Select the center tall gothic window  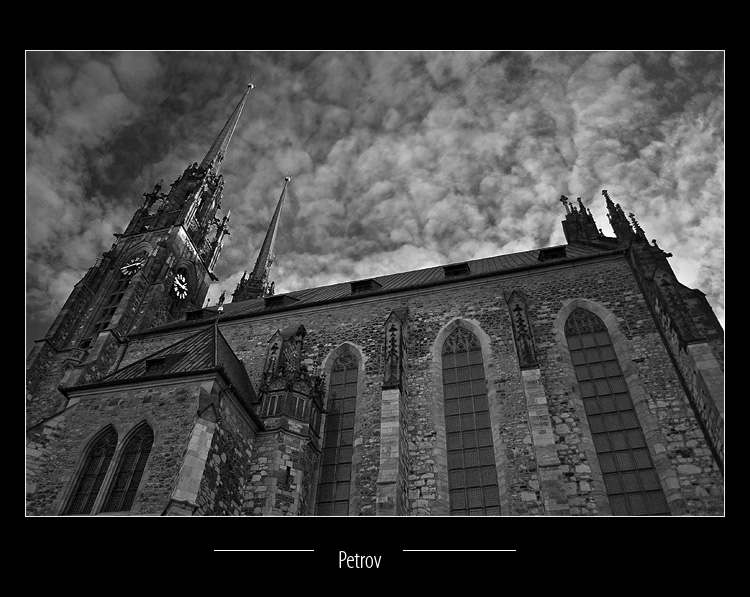[470, 425]
